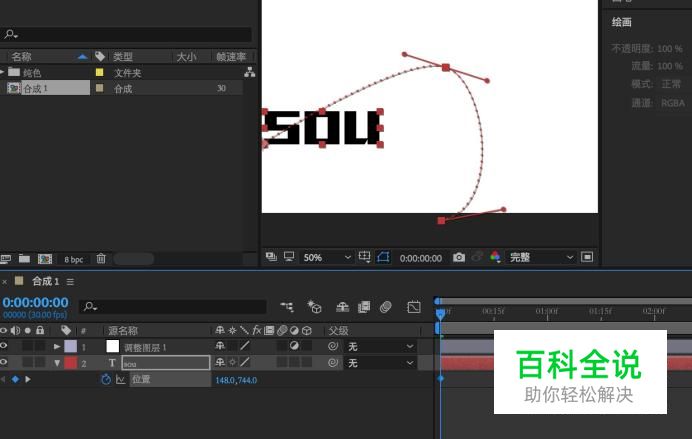Click the interpret footage icon in Project panel
Screen dimensions: 692x439
6,259
